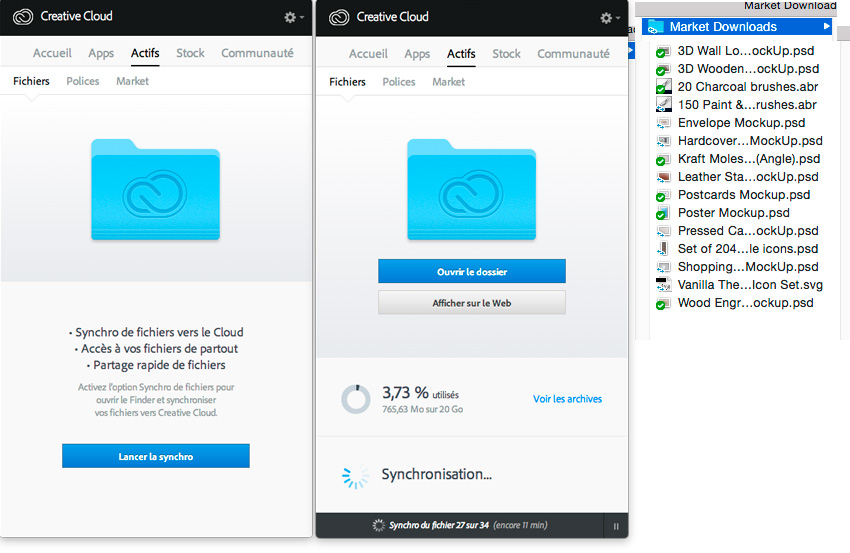Select Poster Mockup.psd file name
This screenshot has width=850, height=553.
[733, 213]
